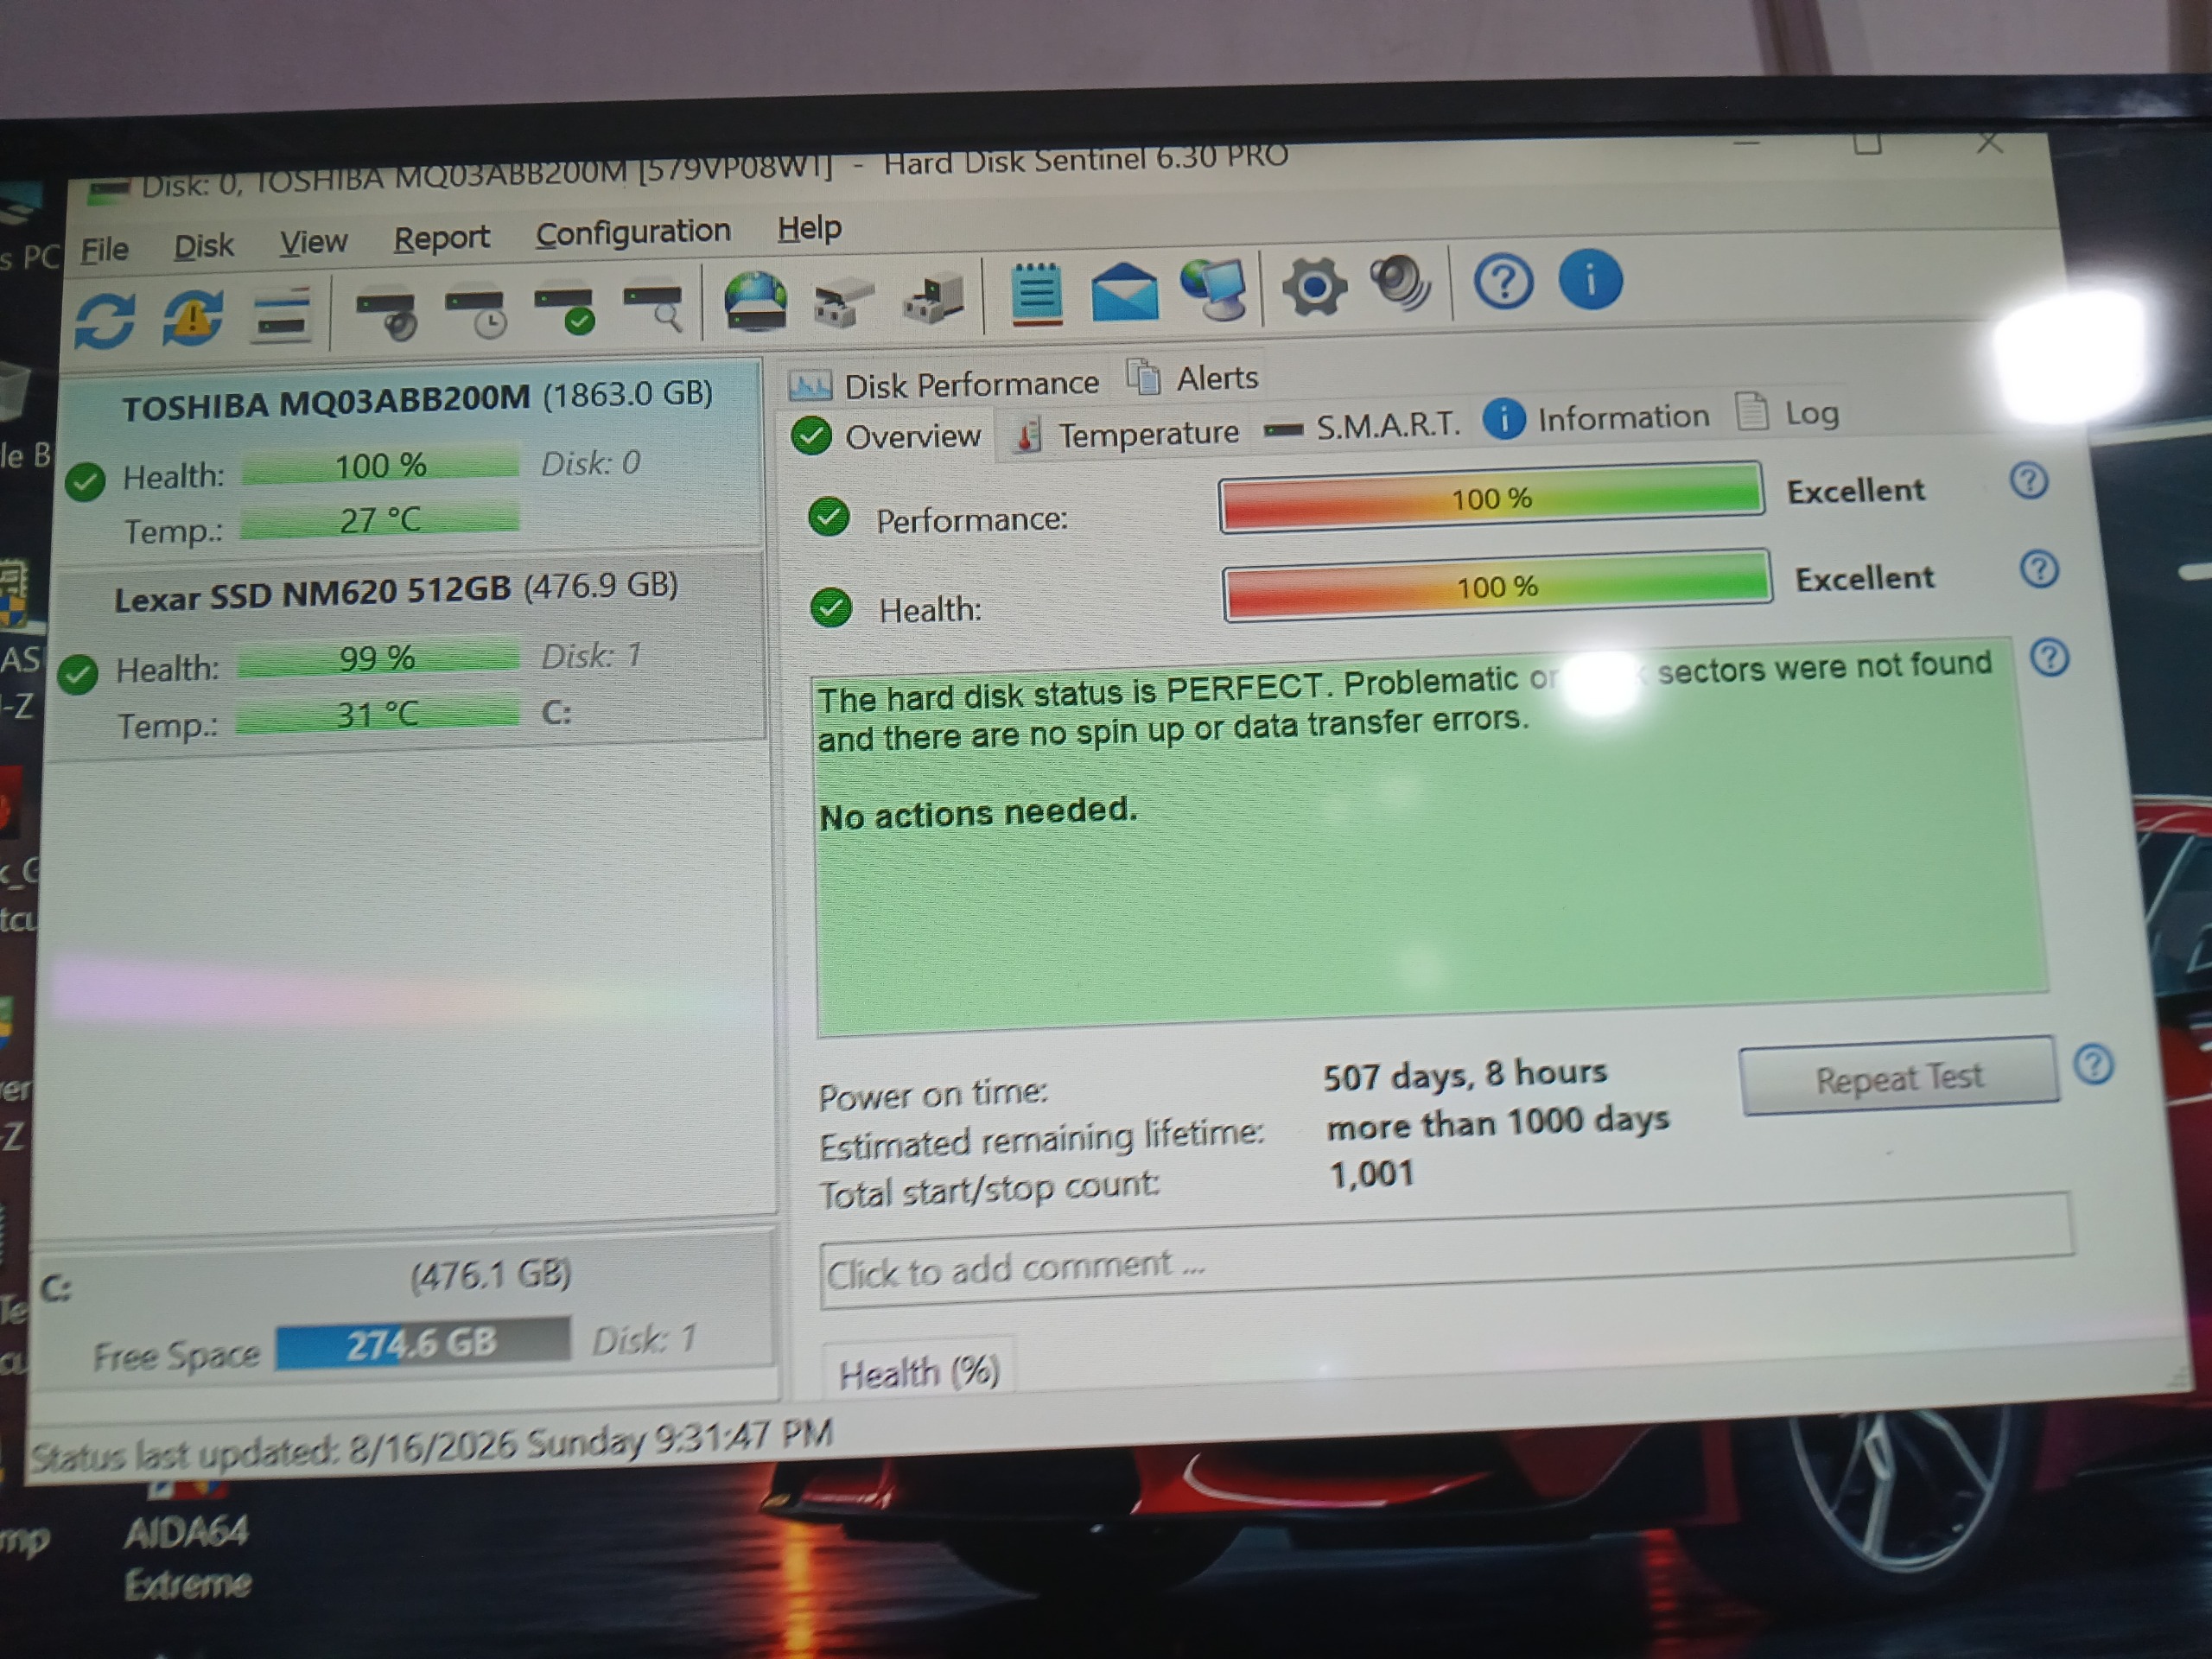Click the flat gray drive with connectors icon
This screenshot has width=2212, height=1659.
point(842,303)
